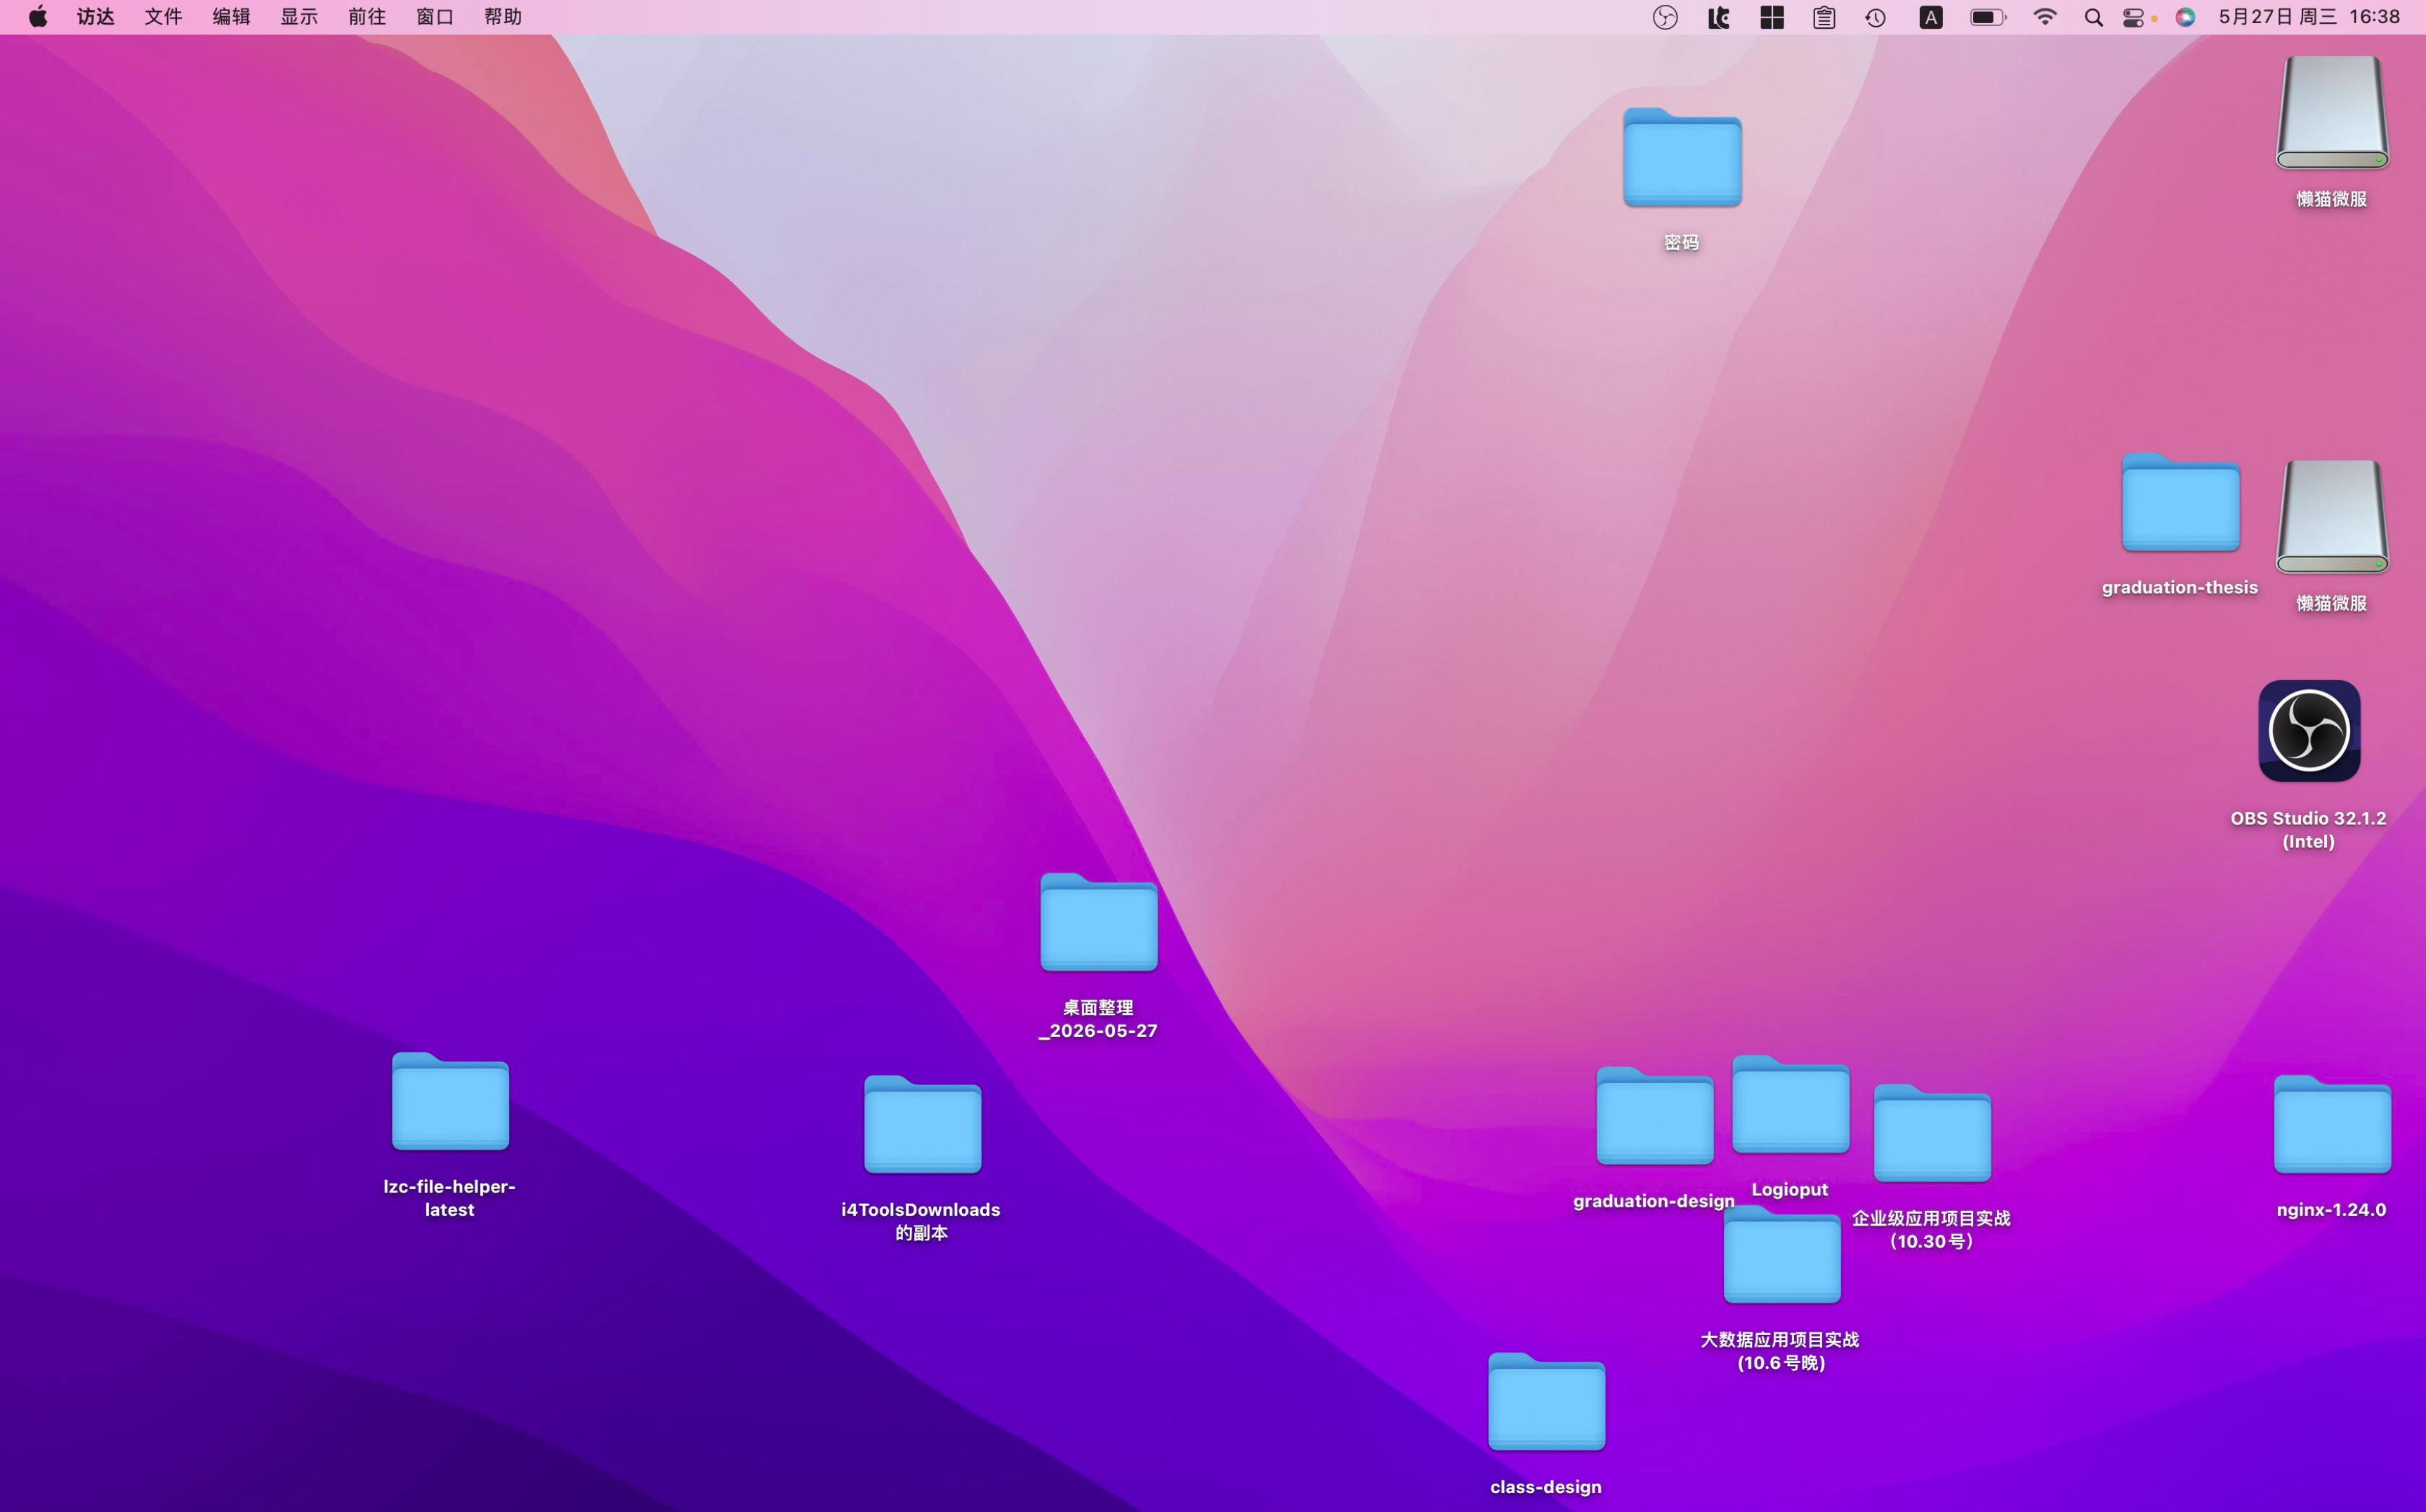Image resolution: width=2426 pixels, height=1512 pixels.
Task: Select the 懒猫微服 drive beside graduation-thesis folder
Action: pyautogui.click(x=2332, y=516)
